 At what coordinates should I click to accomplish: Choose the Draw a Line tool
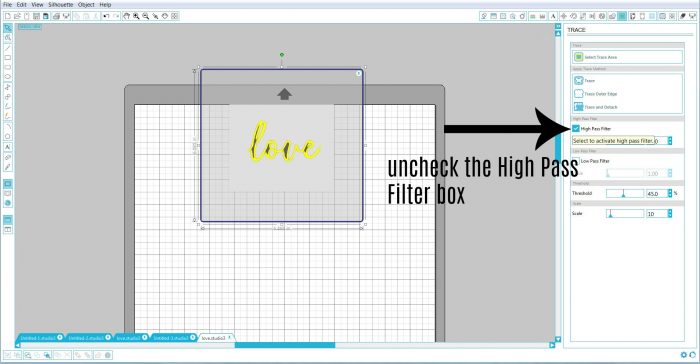click(8, 48)
